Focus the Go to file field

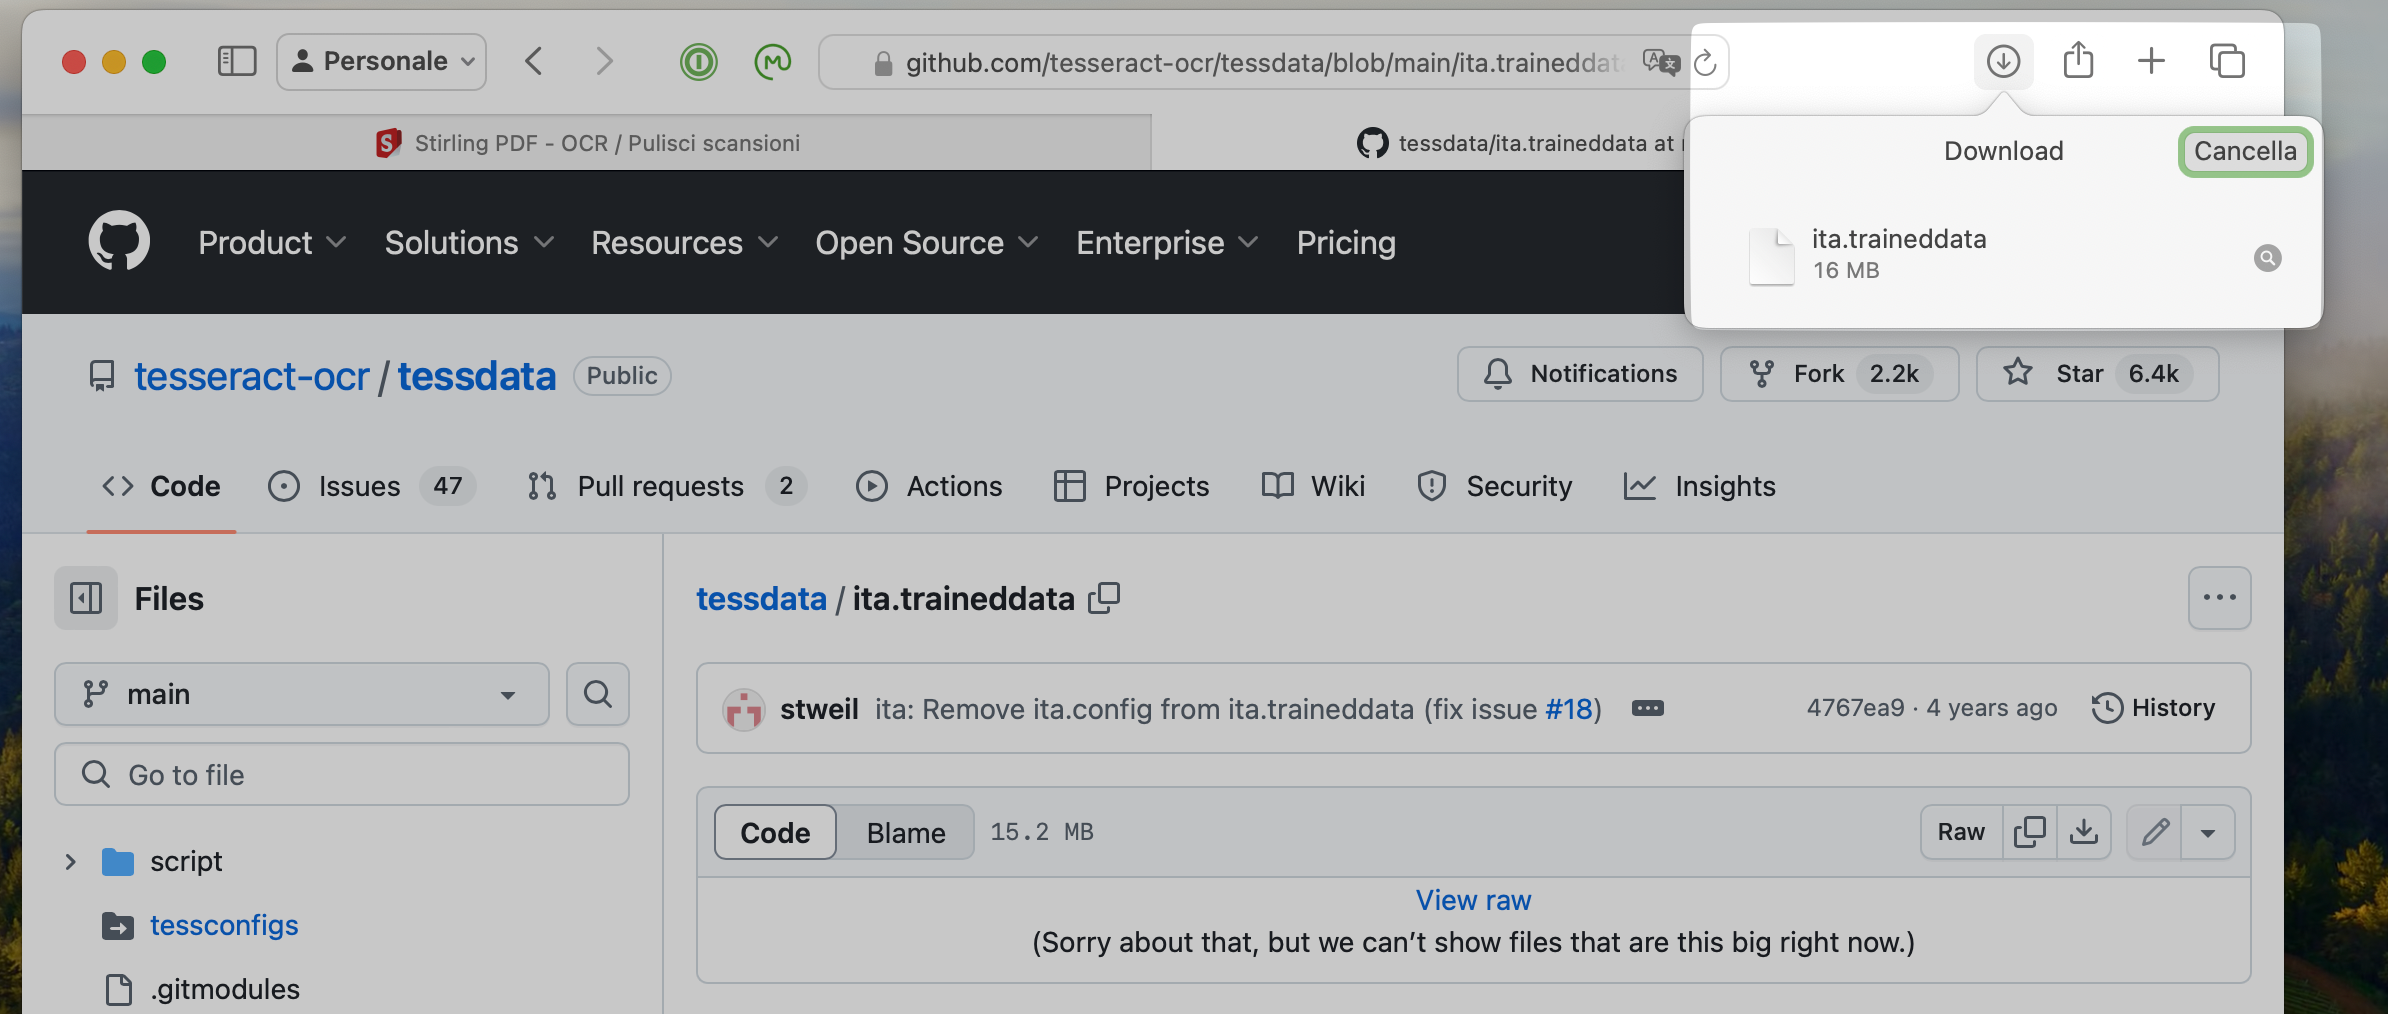(x=342, y=774)
